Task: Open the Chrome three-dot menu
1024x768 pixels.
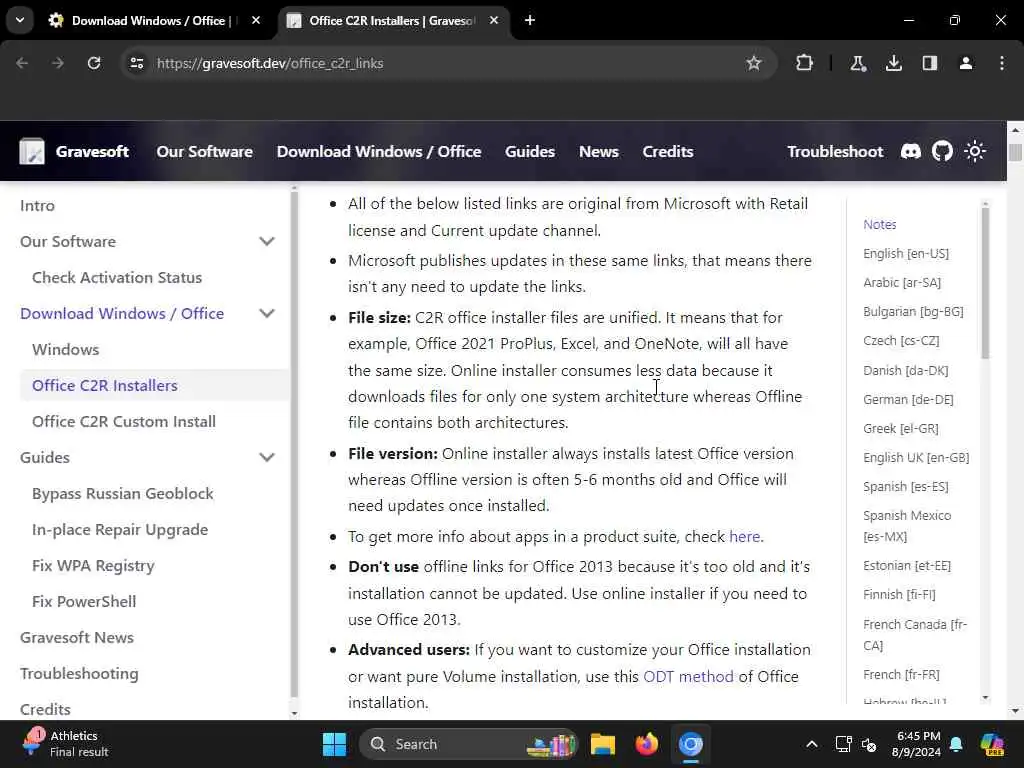Action: point(1002,63)
